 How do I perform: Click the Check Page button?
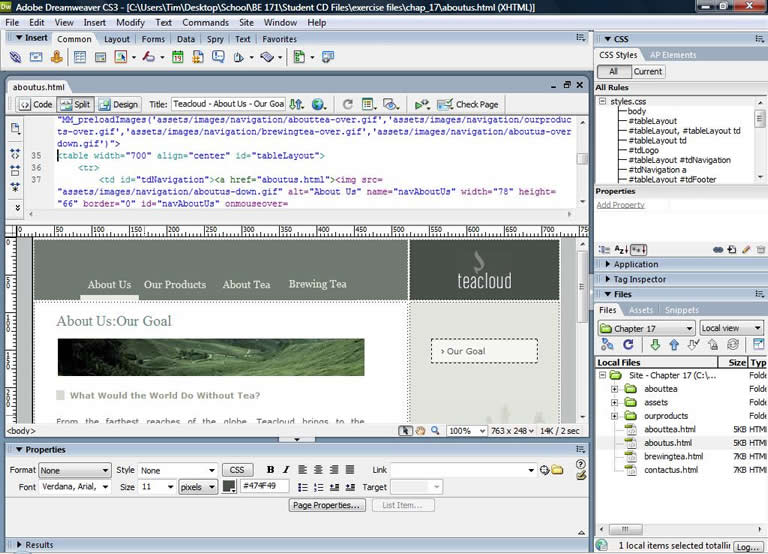pyautogui.click(x=468, y=104)
